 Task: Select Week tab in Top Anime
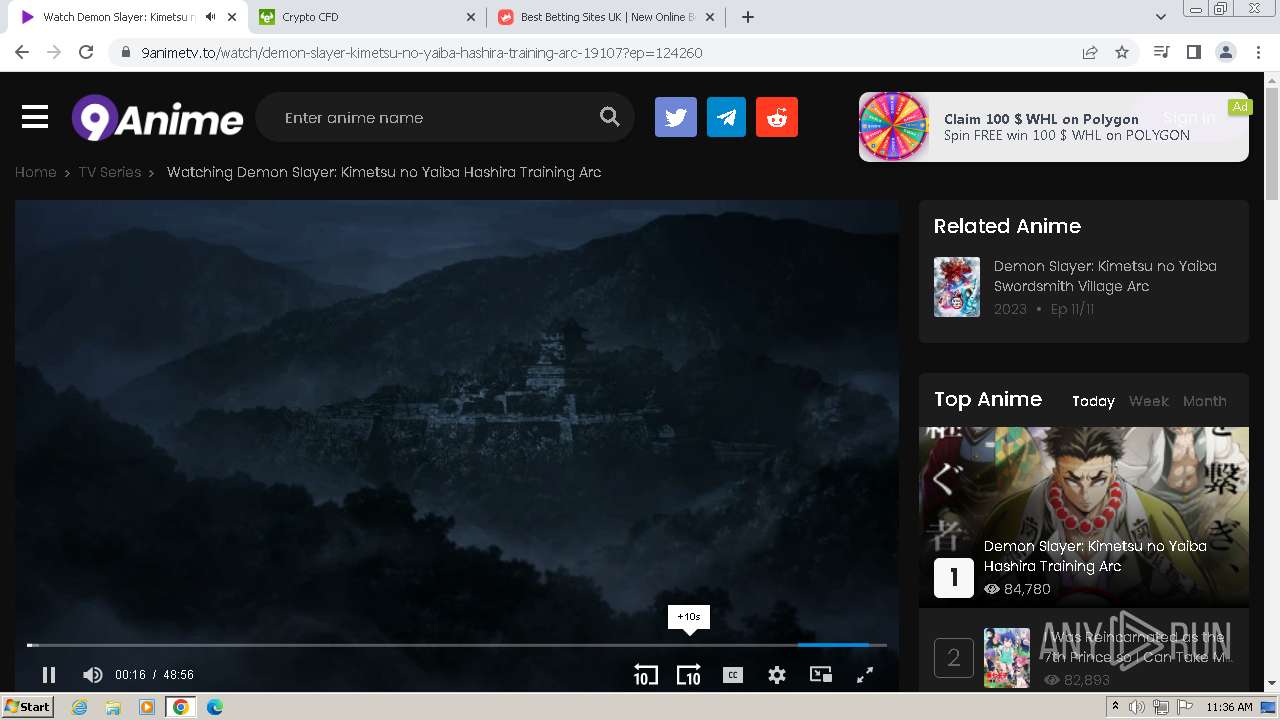click(1148, 401)
